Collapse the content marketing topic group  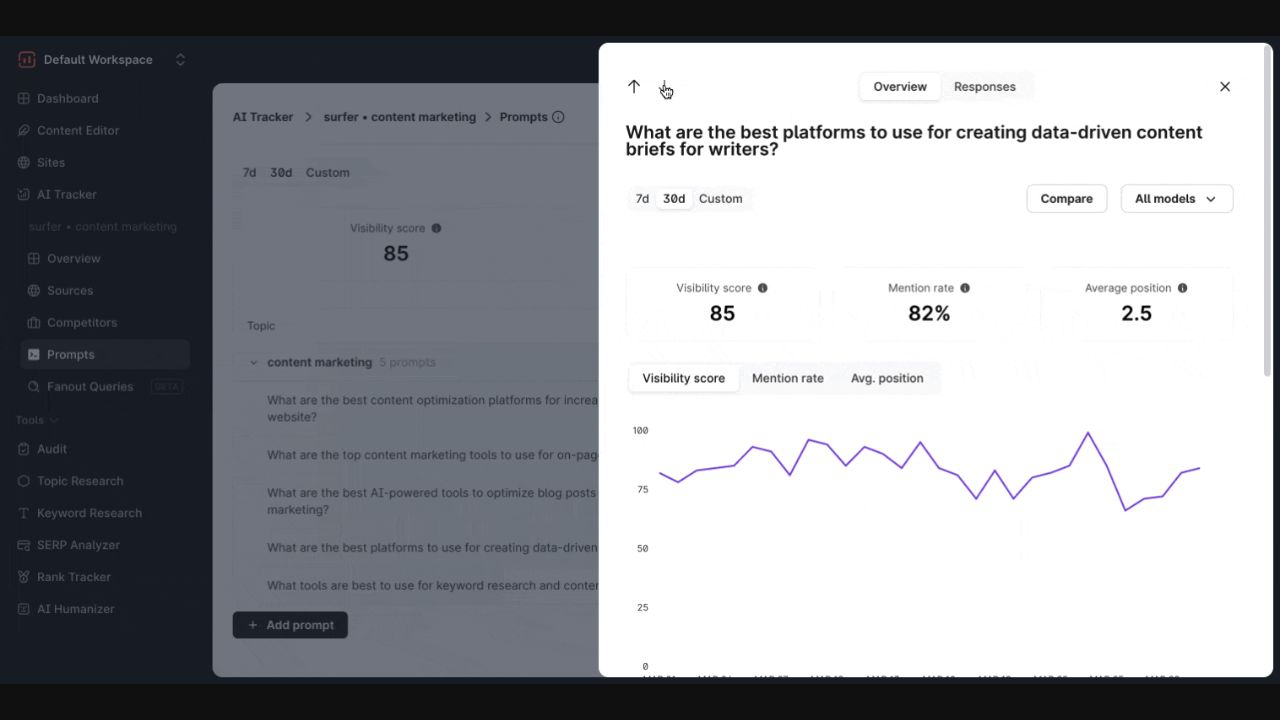click(254, 363)
